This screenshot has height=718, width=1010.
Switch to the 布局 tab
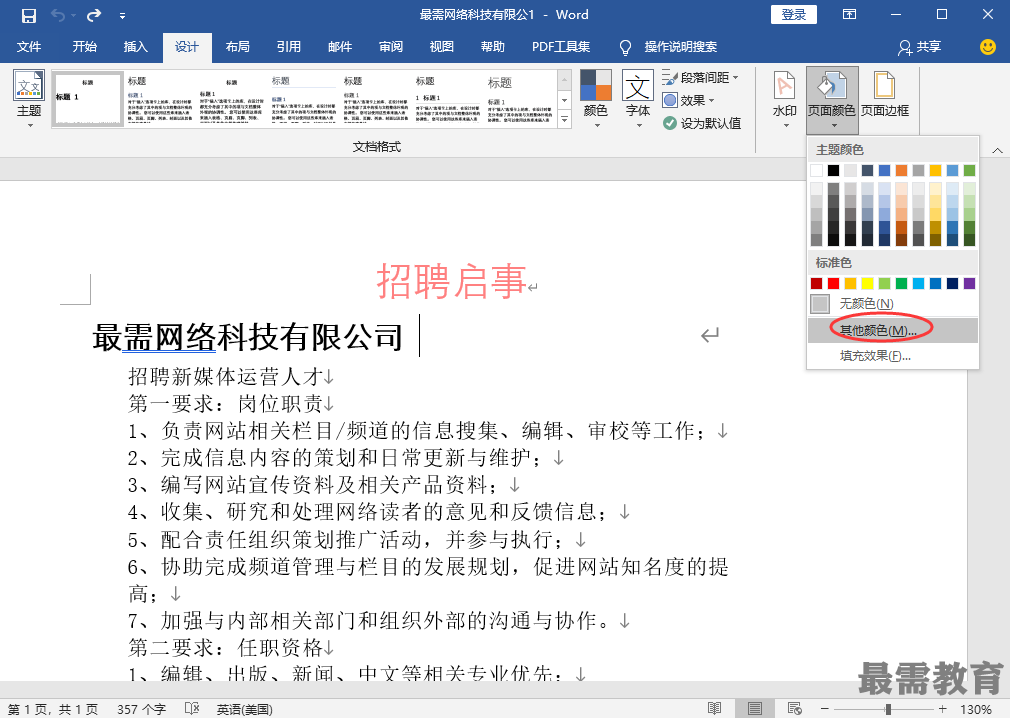pyautogui.click(x=238, y=46)
